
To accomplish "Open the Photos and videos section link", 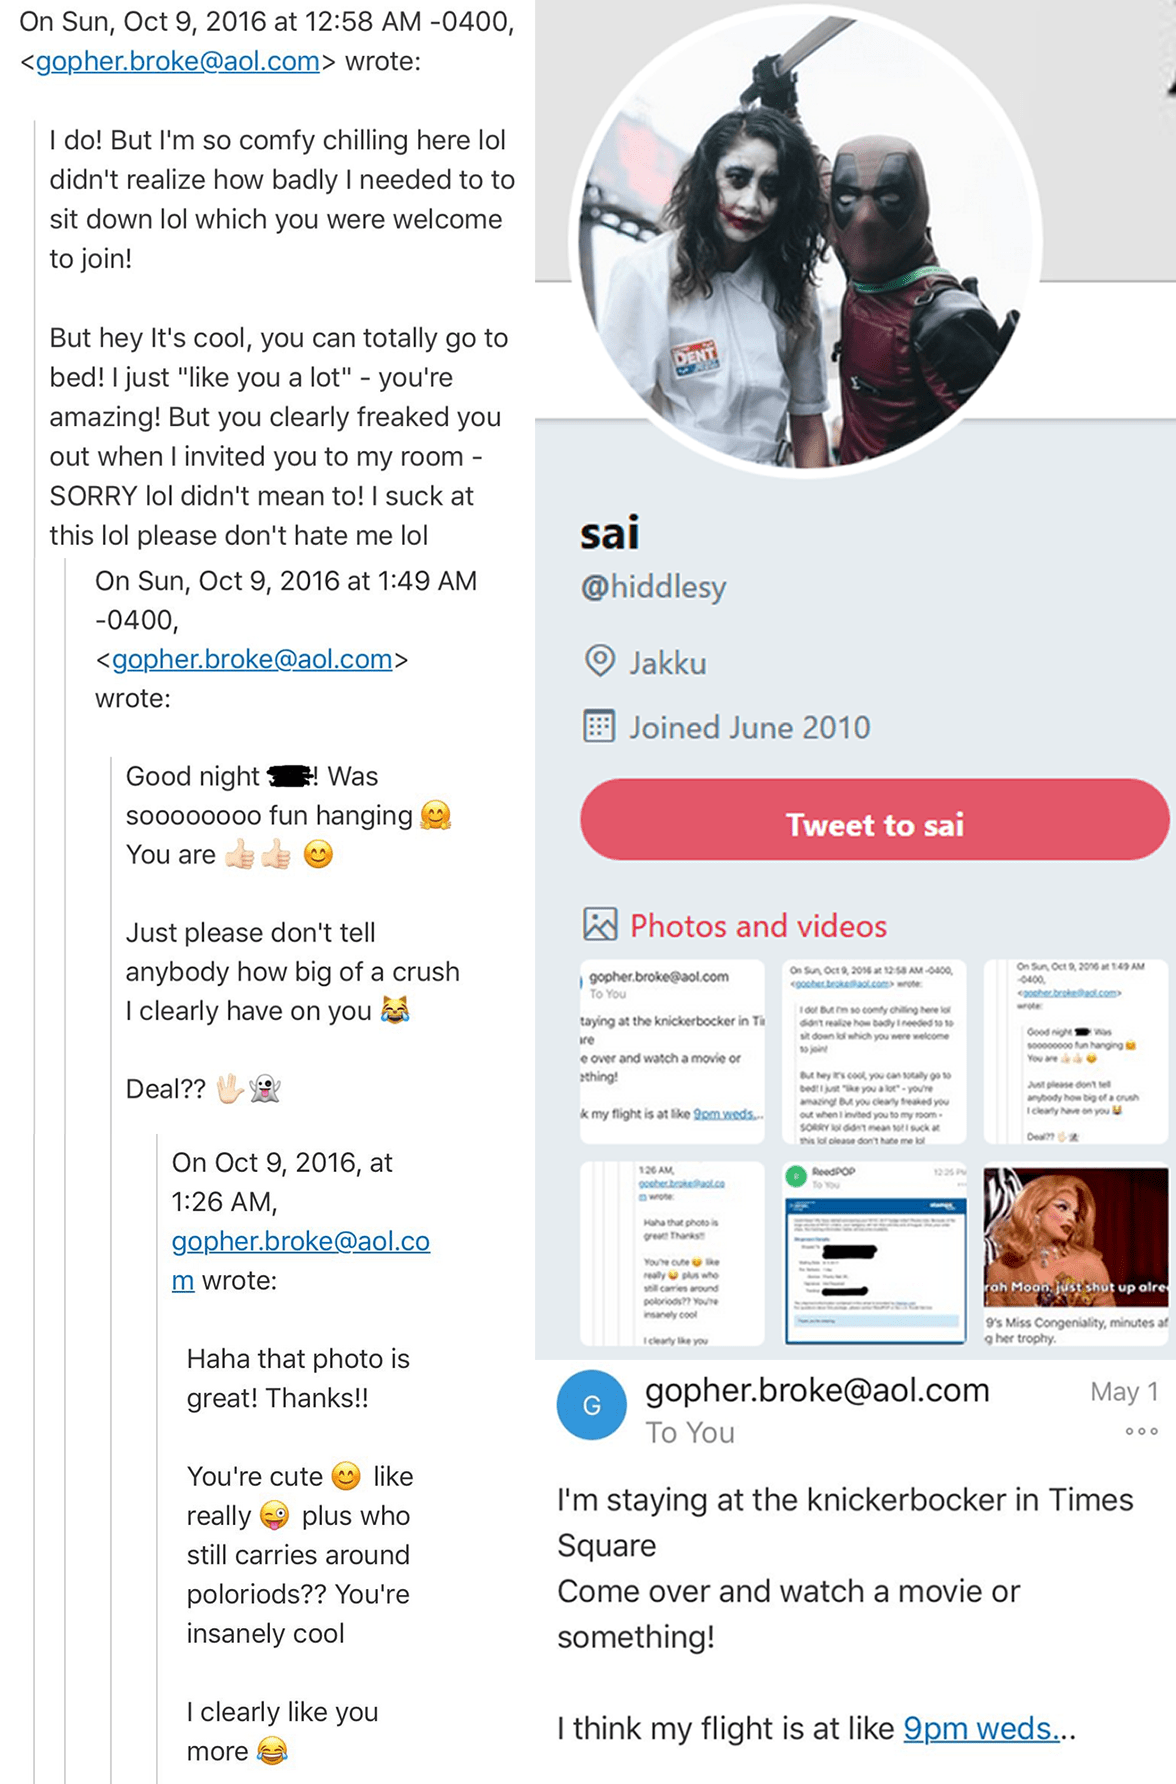I will point(758,926).
